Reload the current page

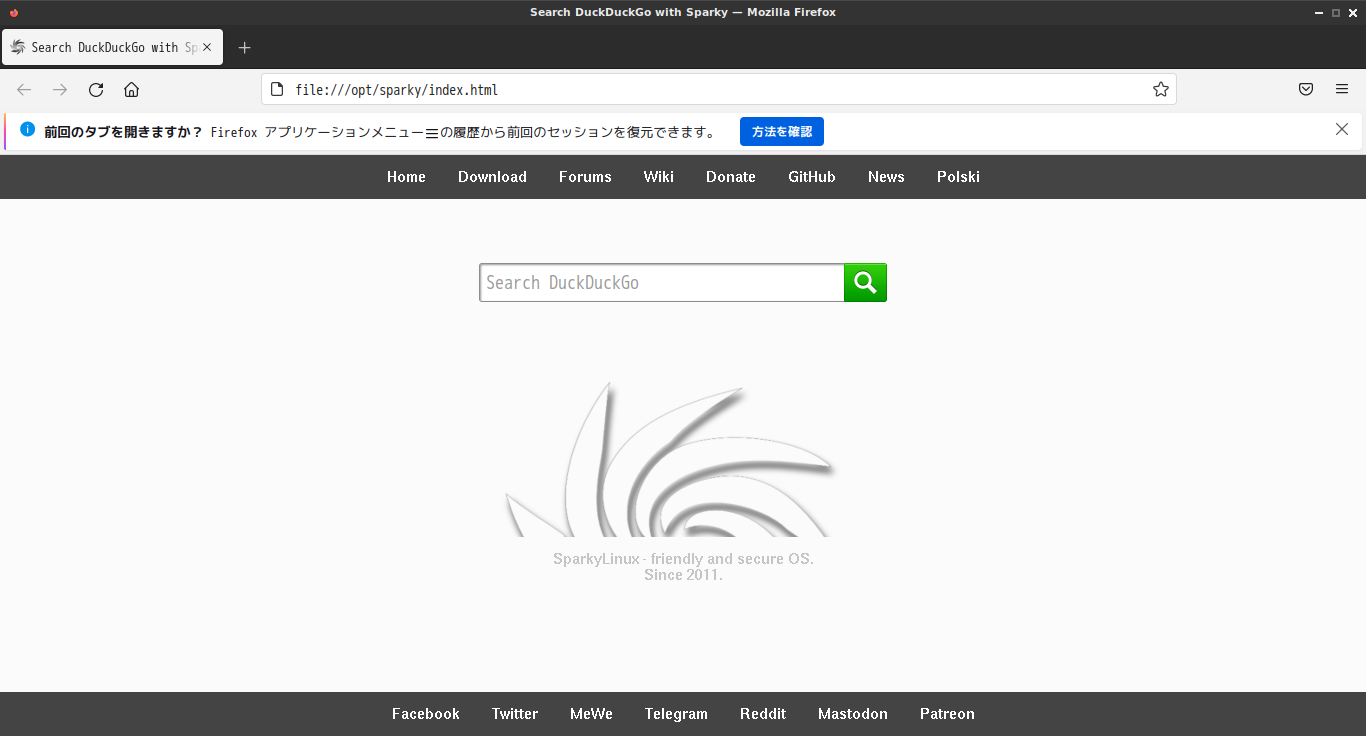pos(96,90)
